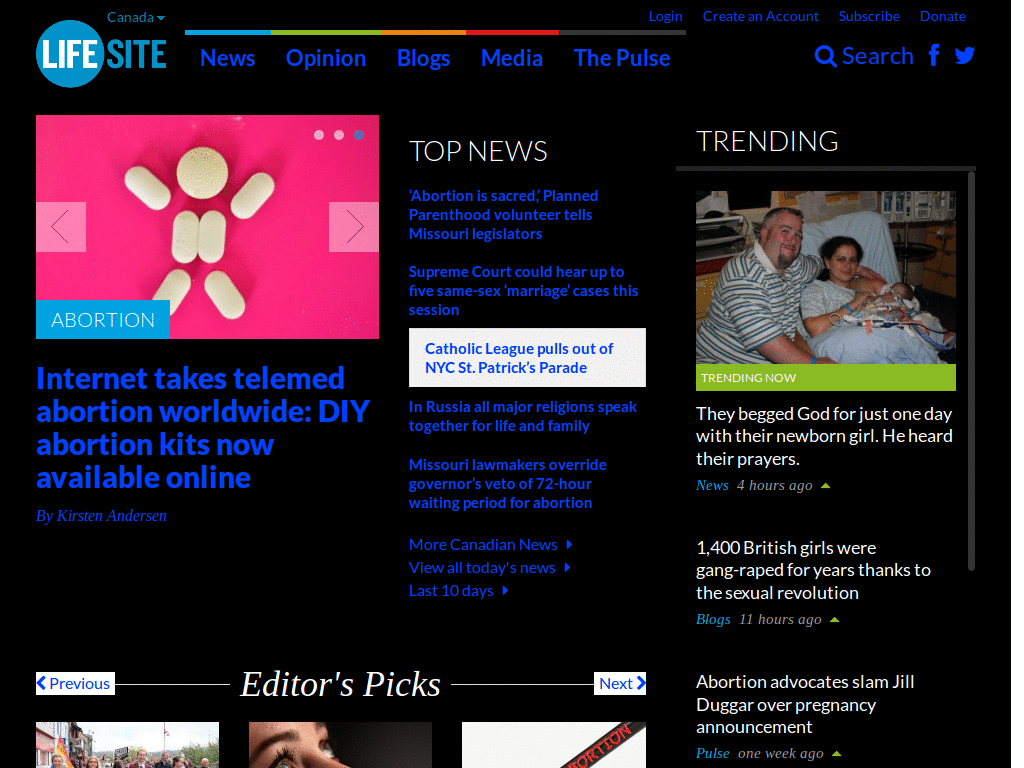Click the LifeSite logo
This screenshot has width=1024, height=768.
101,54
